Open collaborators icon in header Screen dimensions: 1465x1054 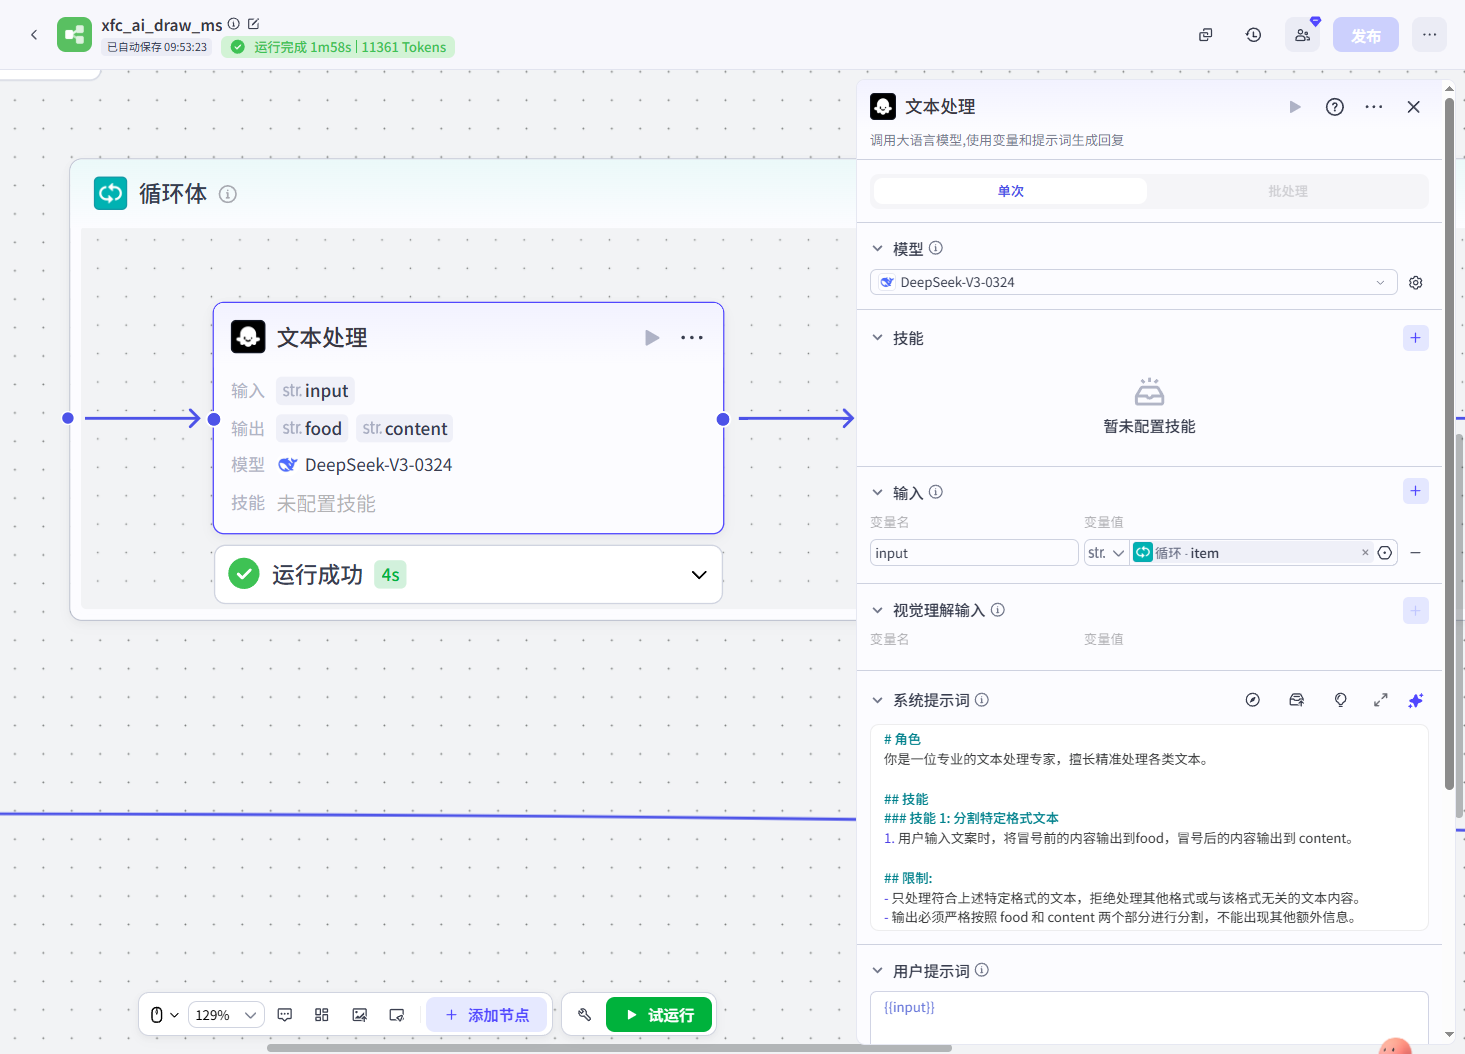tap(1303, 35)
